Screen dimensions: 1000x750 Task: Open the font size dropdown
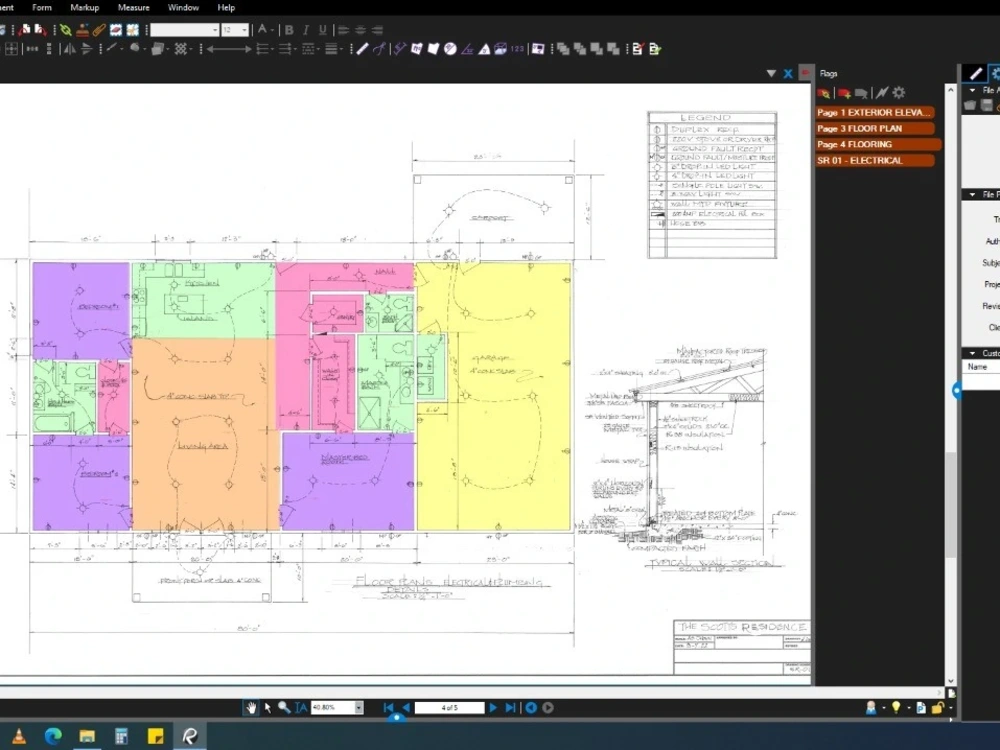tap(242, 30)
